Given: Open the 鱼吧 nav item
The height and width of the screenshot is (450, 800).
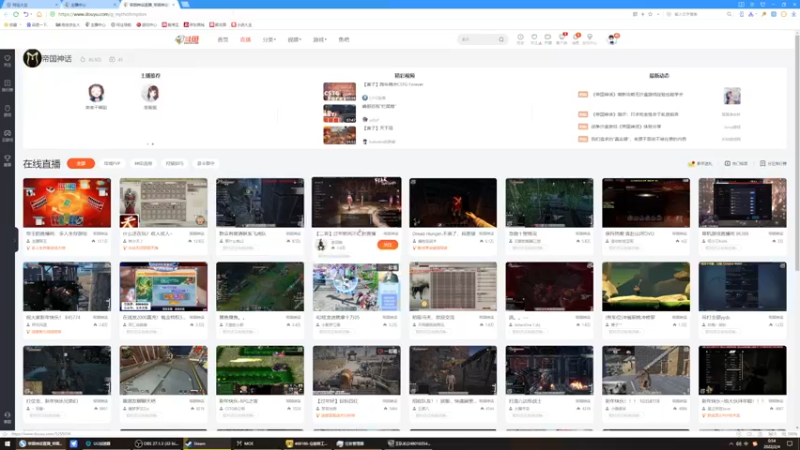Looking at the screenshot, I should coord(344,40).
